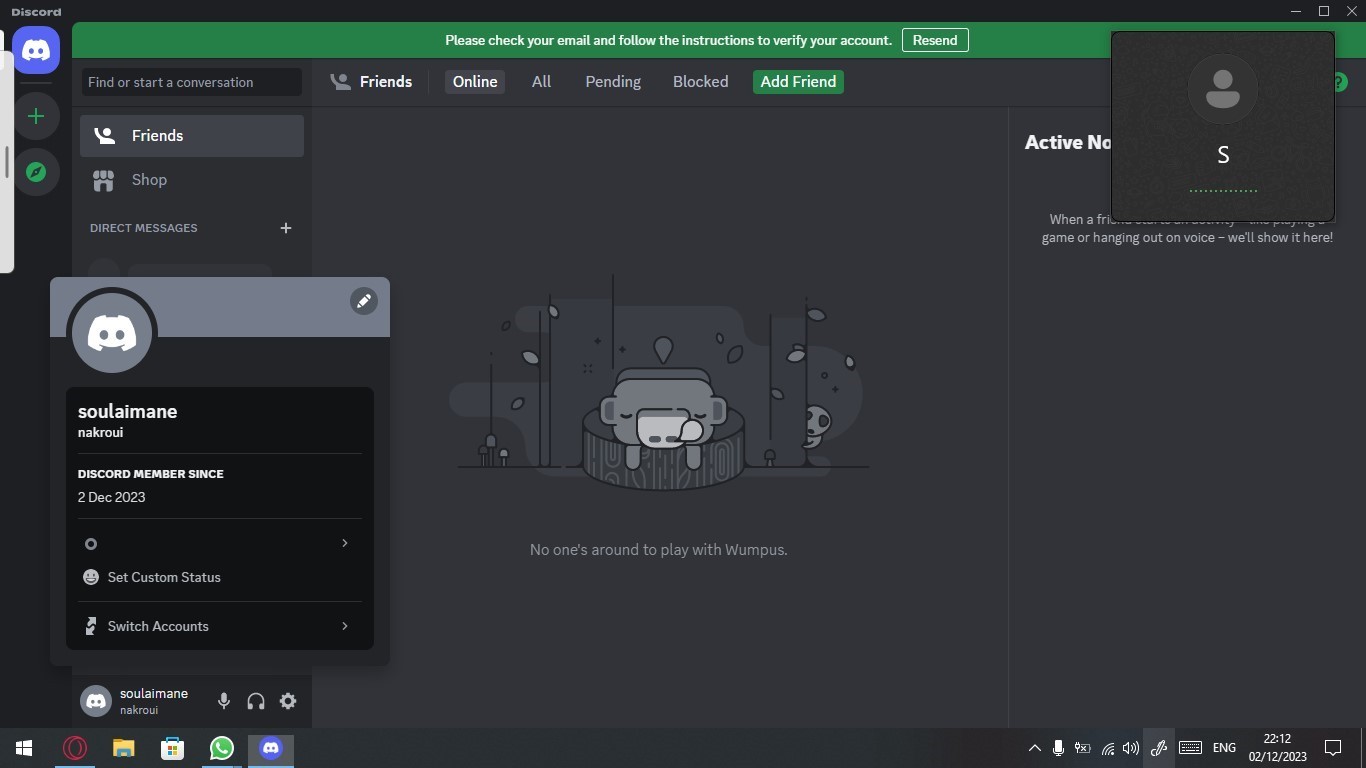Screen dimensions: 1366x768
Task: Open Shop in sidebar
Action: click(x=192, y=180)
